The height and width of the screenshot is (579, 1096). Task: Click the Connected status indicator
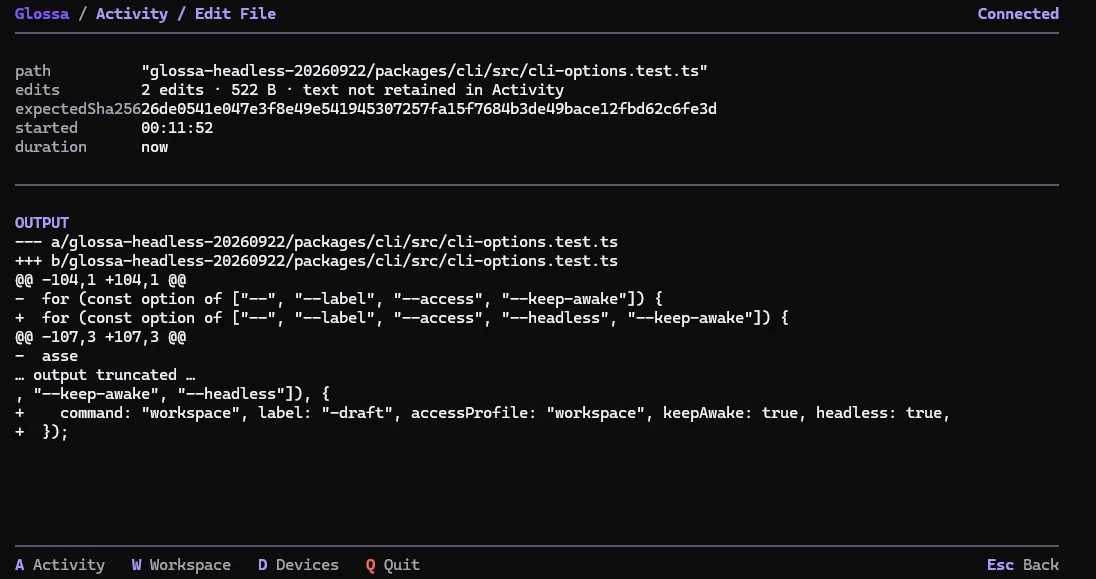pyautogui.click(x=1018, y=14)
